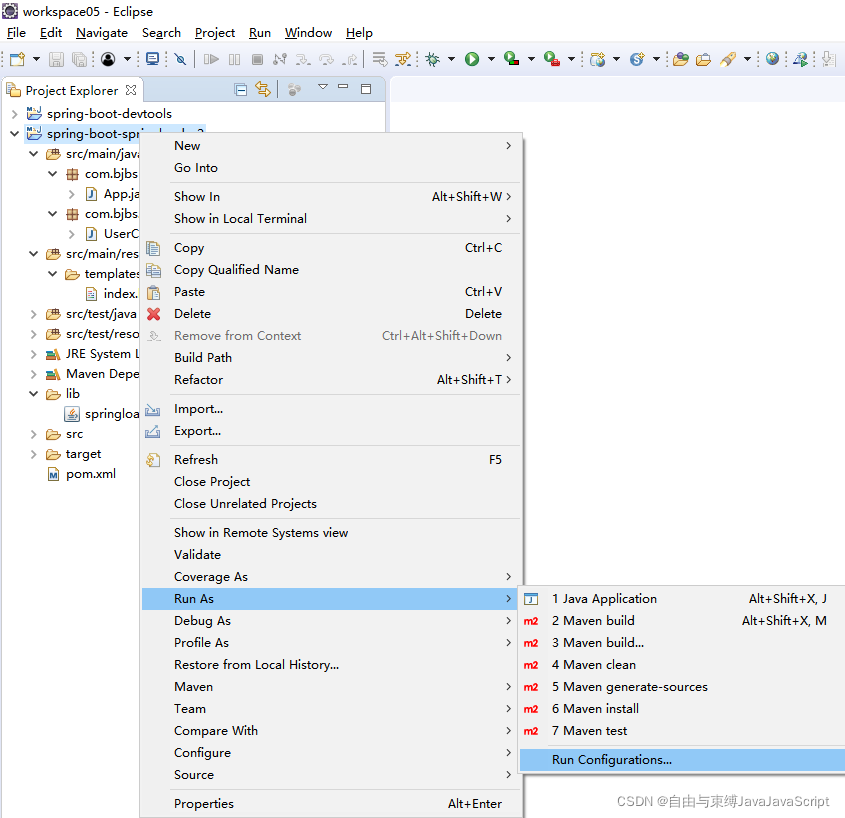Click the Save toolbar icon
The image size is (845, 818).
coord(56,59)
